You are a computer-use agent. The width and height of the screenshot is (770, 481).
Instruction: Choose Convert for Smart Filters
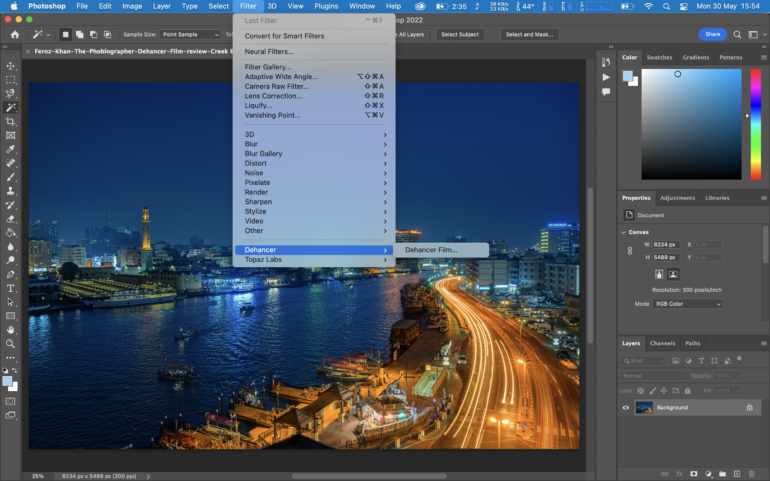[x=314, y=36]
